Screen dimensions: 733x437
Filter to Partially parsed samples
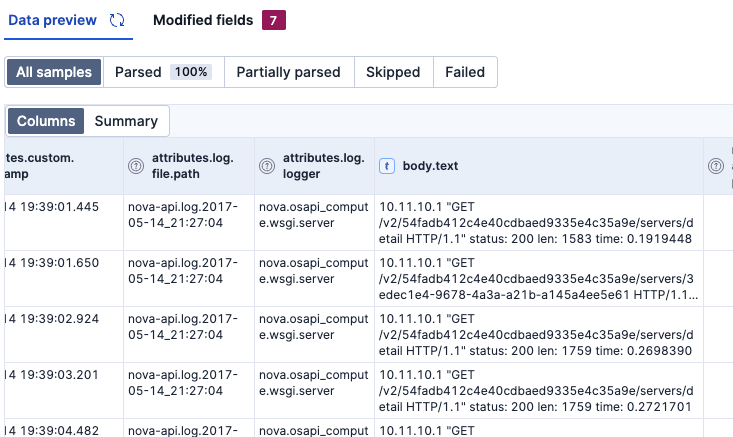(289, 72)
